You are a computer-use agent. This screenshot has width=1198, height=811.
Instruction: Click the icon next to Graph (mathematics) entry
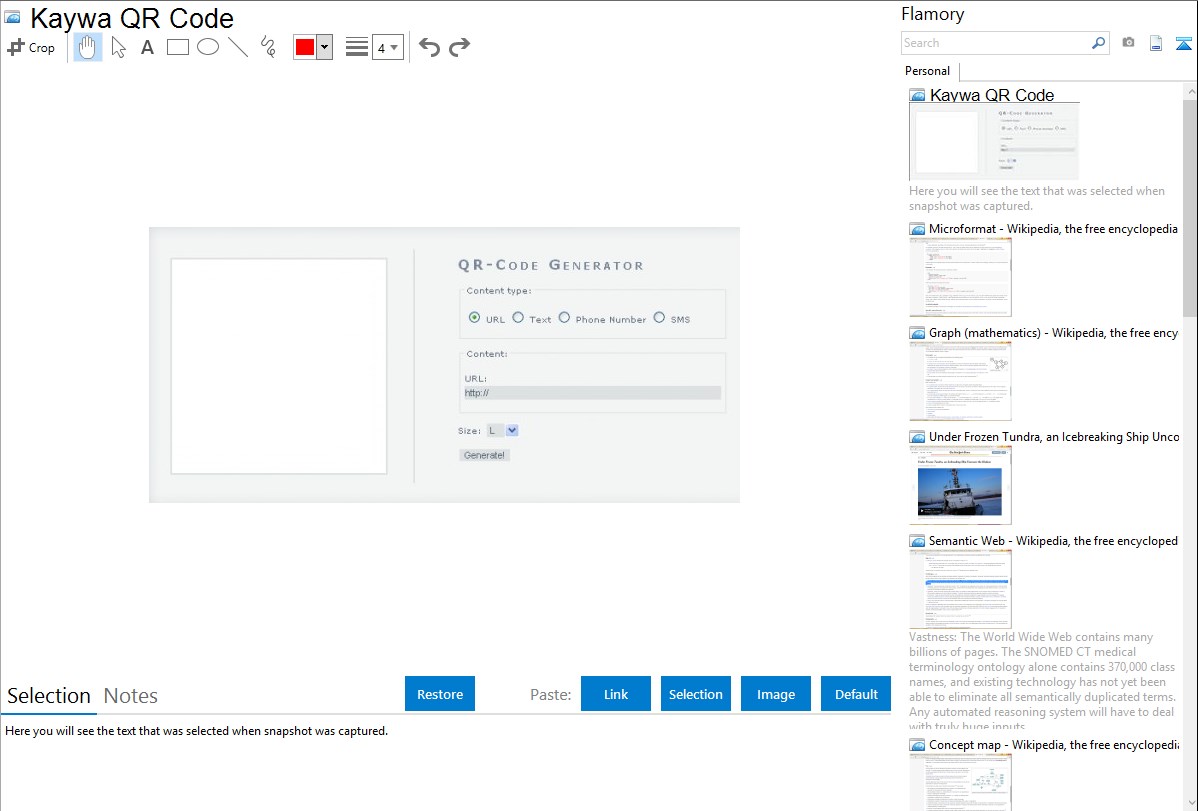(x=917, y=333)
